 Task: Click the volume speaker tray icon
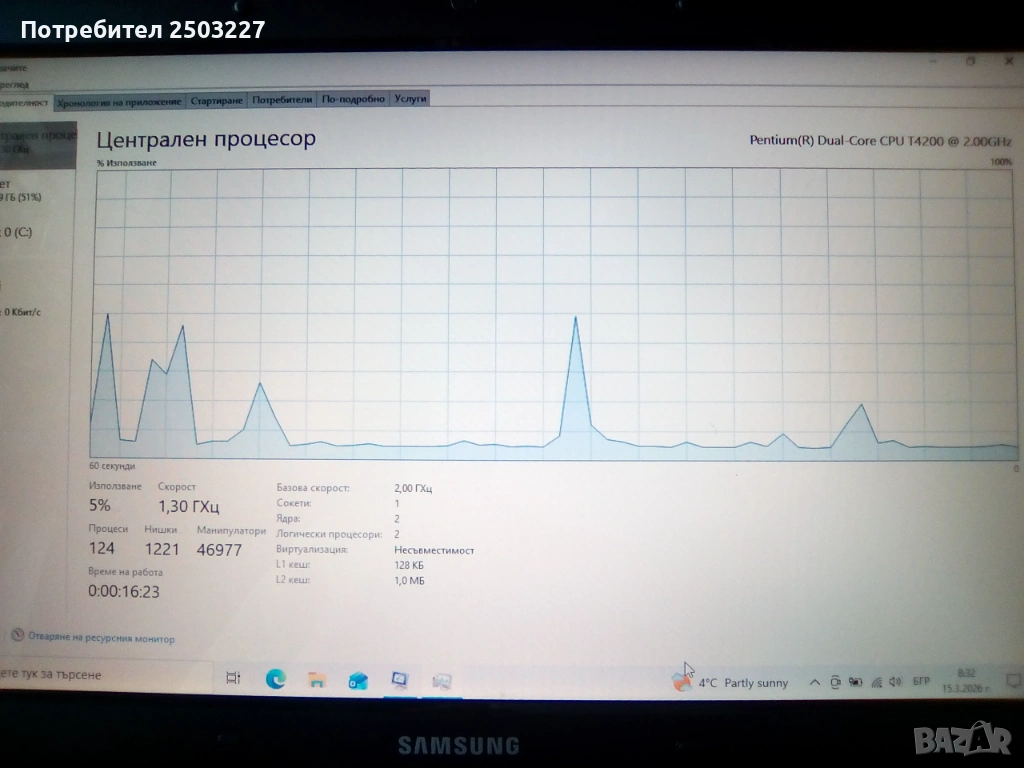pyautogui.click(x=895, y=682)
